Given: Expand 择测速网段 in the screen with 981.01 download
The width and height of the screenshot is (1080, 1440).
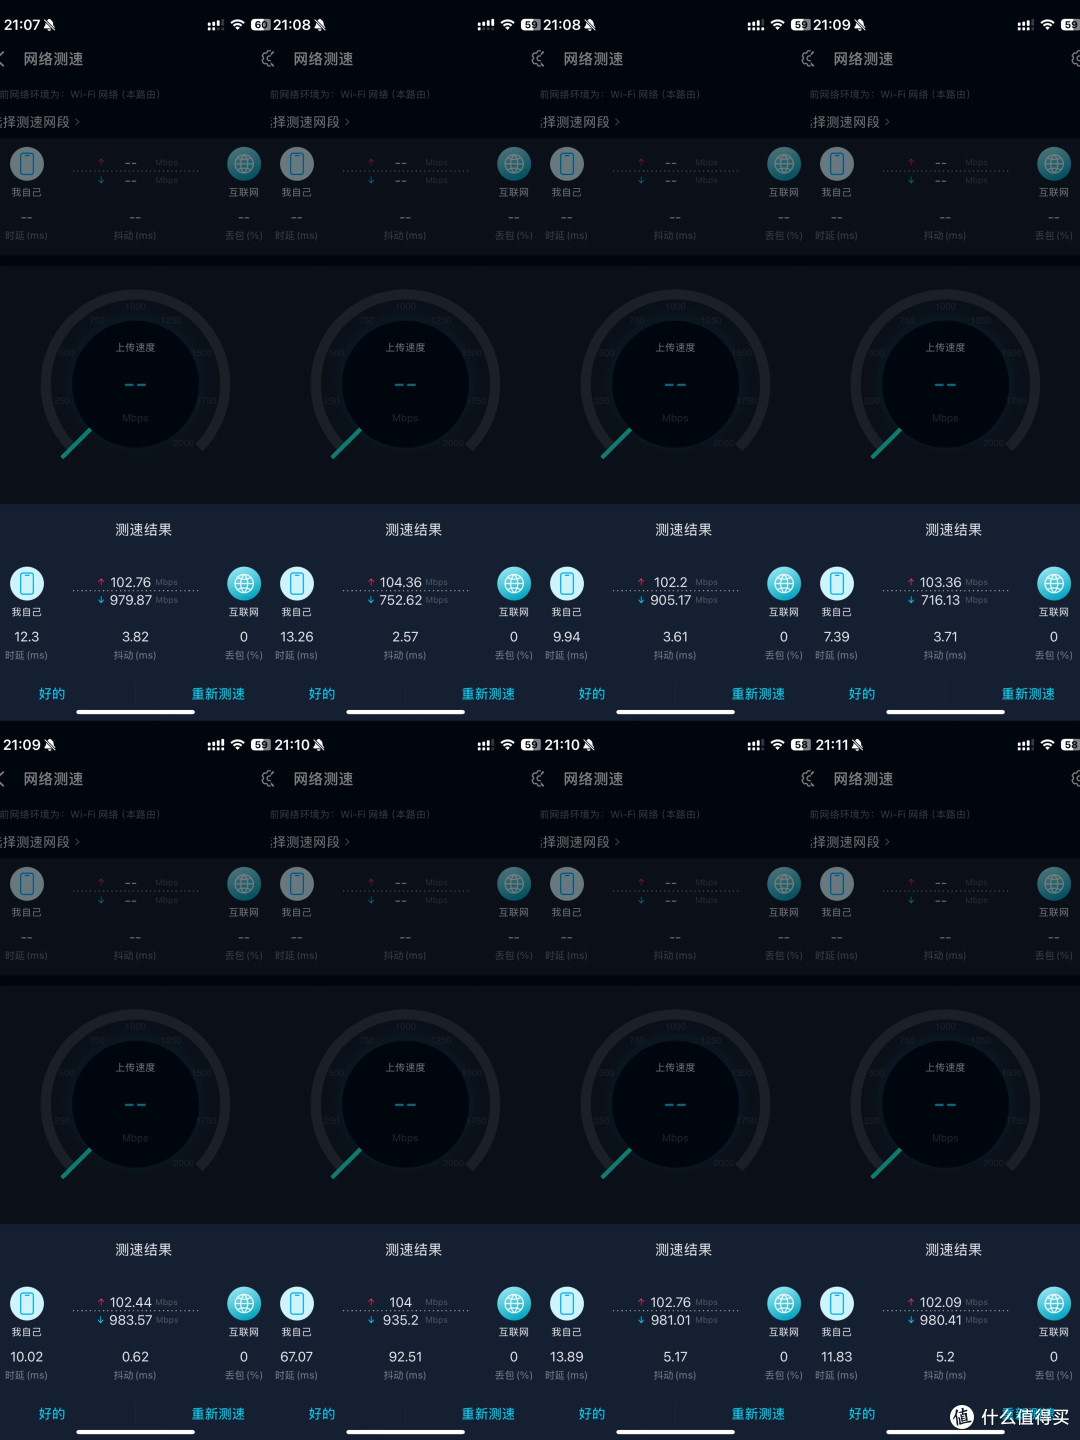Looking at the screenshot, I should (x=580, y=842).
